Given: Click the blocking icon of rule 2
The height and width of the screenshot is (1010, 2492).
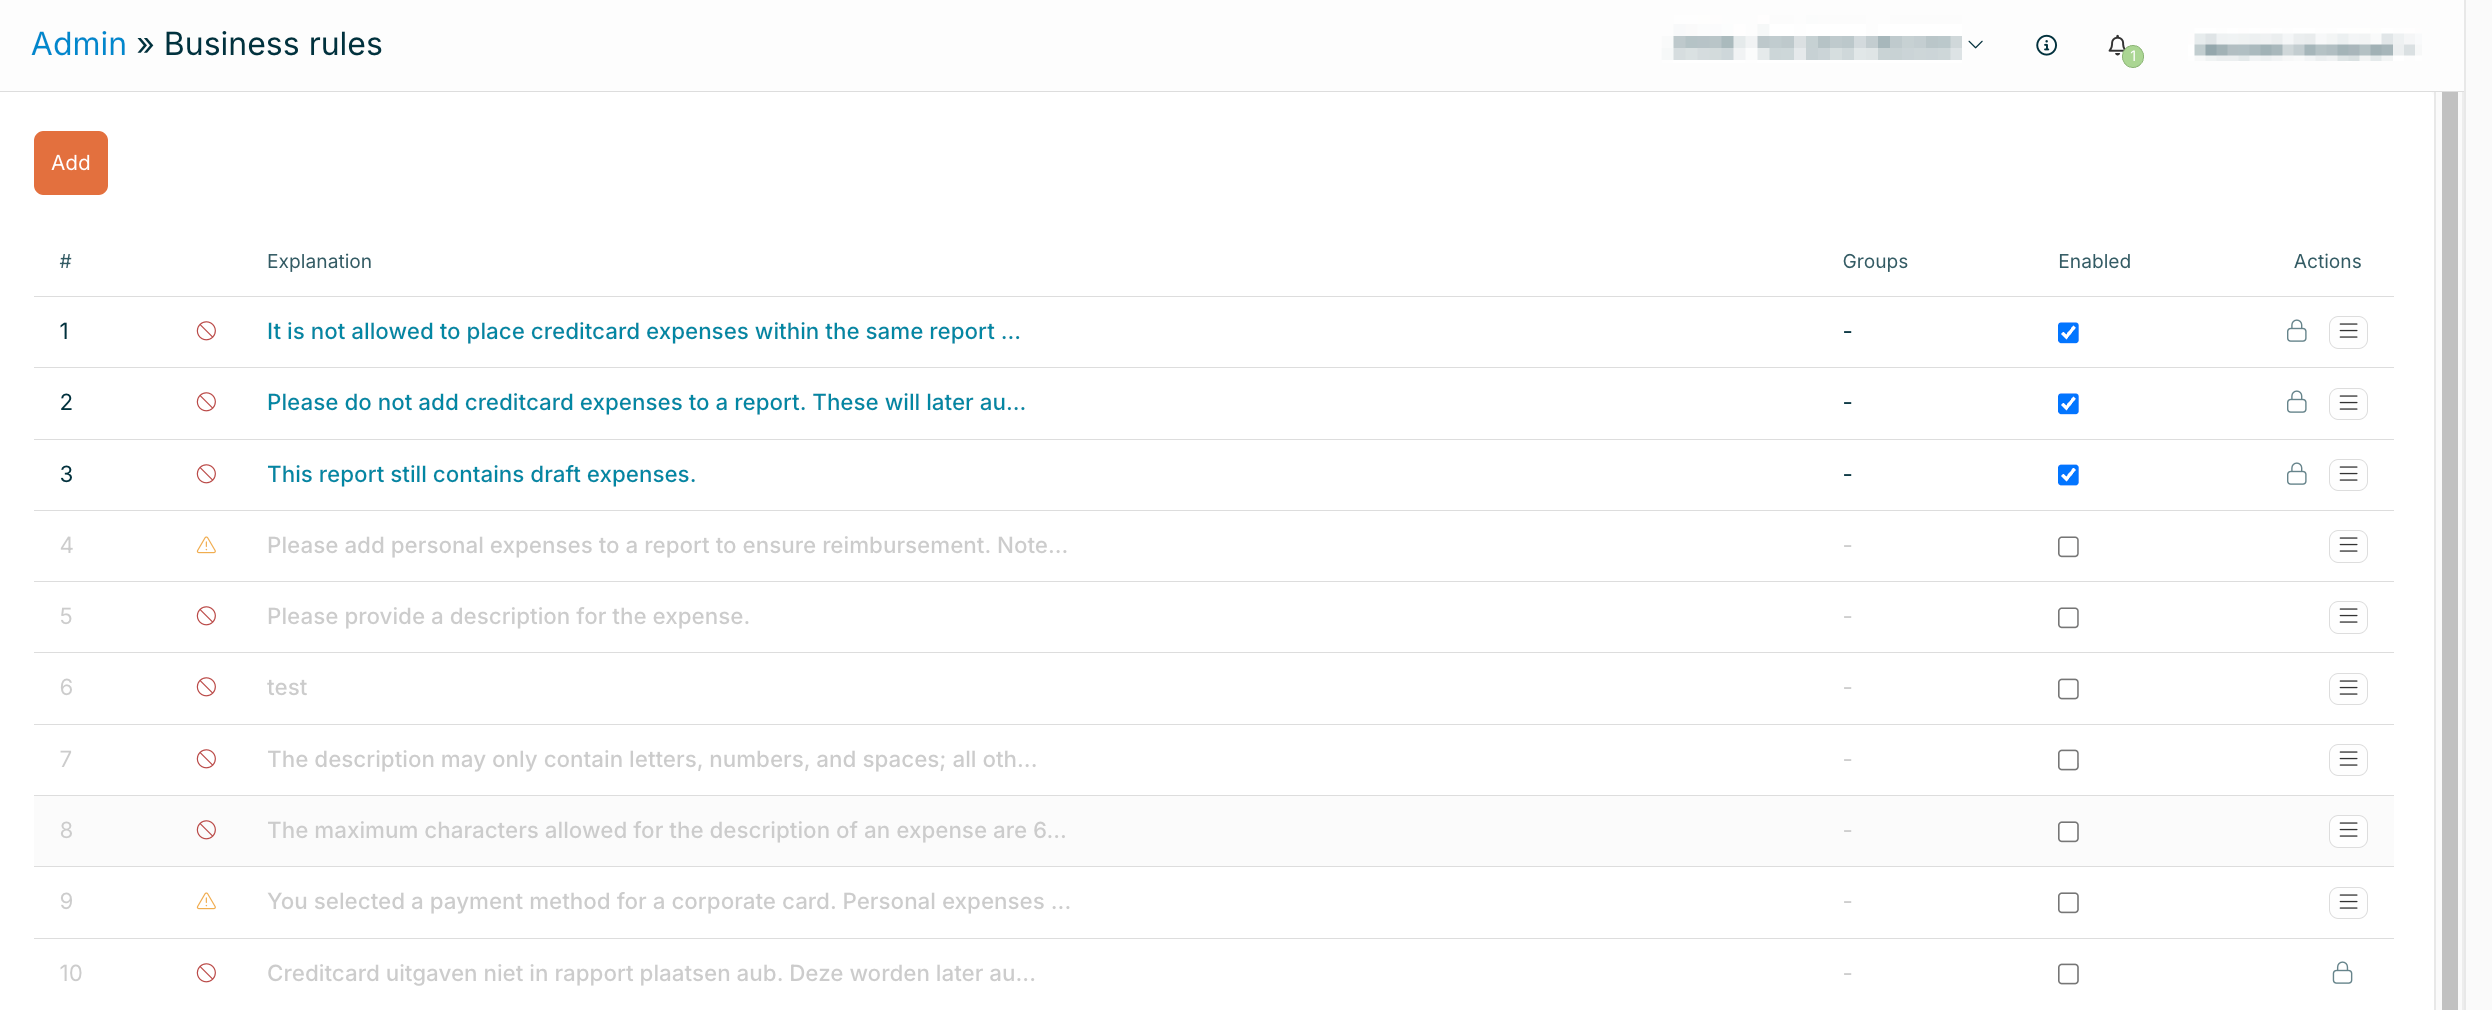Looking at the screenshot, I should click(206, 402).
